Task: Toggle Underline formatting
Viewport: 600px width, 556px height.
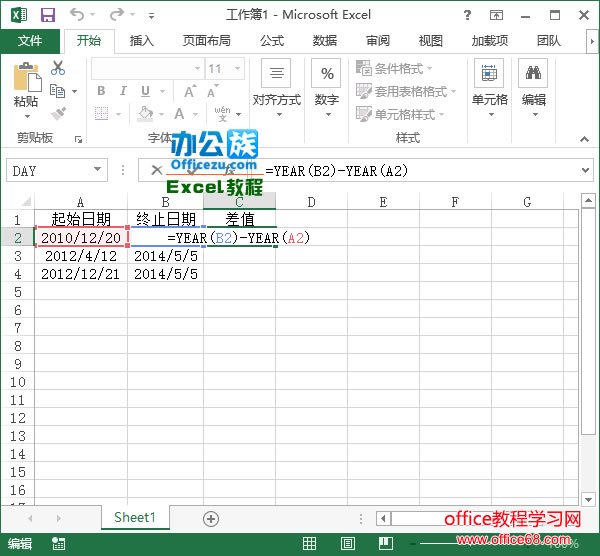Action: pyautogui.click(x=145, y=91)
